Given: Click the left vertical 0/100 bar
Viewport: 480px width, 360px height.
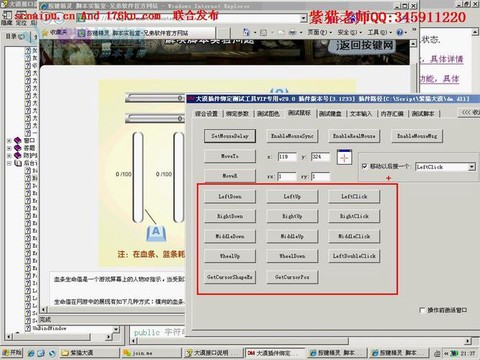Looking at the screenshot, I should tap(138, 177).
